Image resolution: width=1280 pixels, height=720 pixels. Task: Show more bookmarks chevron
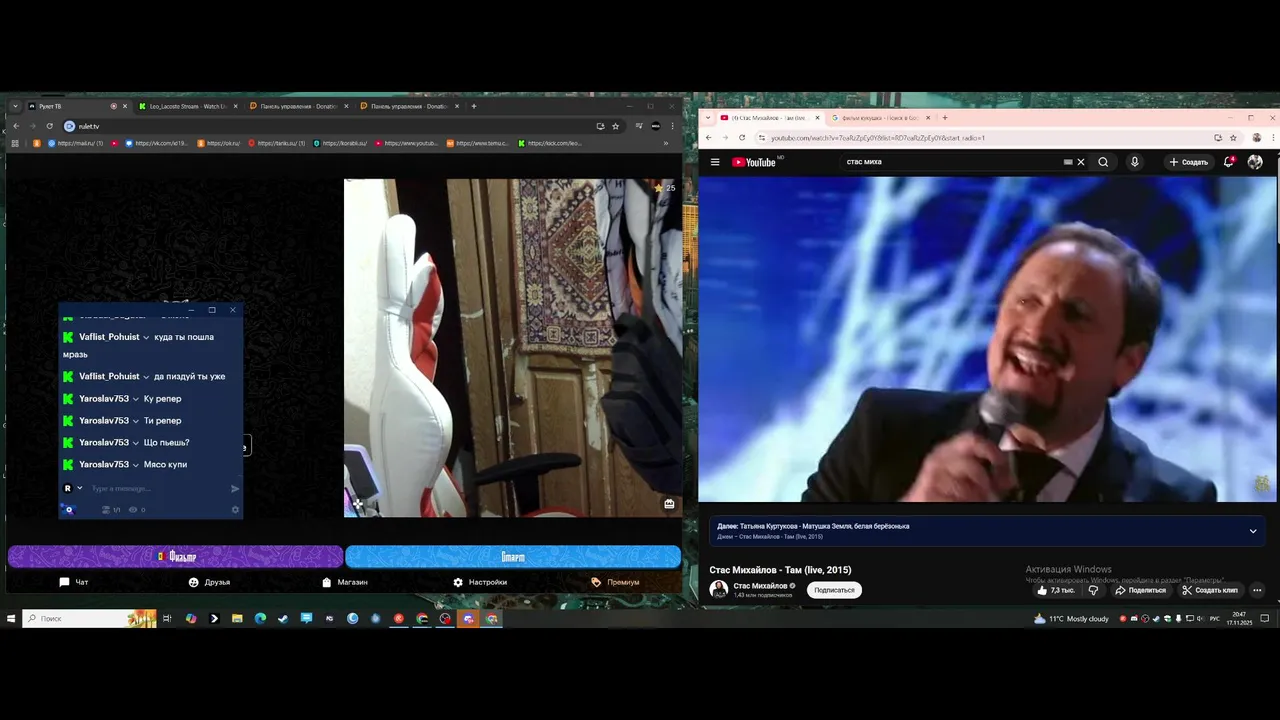pyautogui.click(x=666, y=143)
